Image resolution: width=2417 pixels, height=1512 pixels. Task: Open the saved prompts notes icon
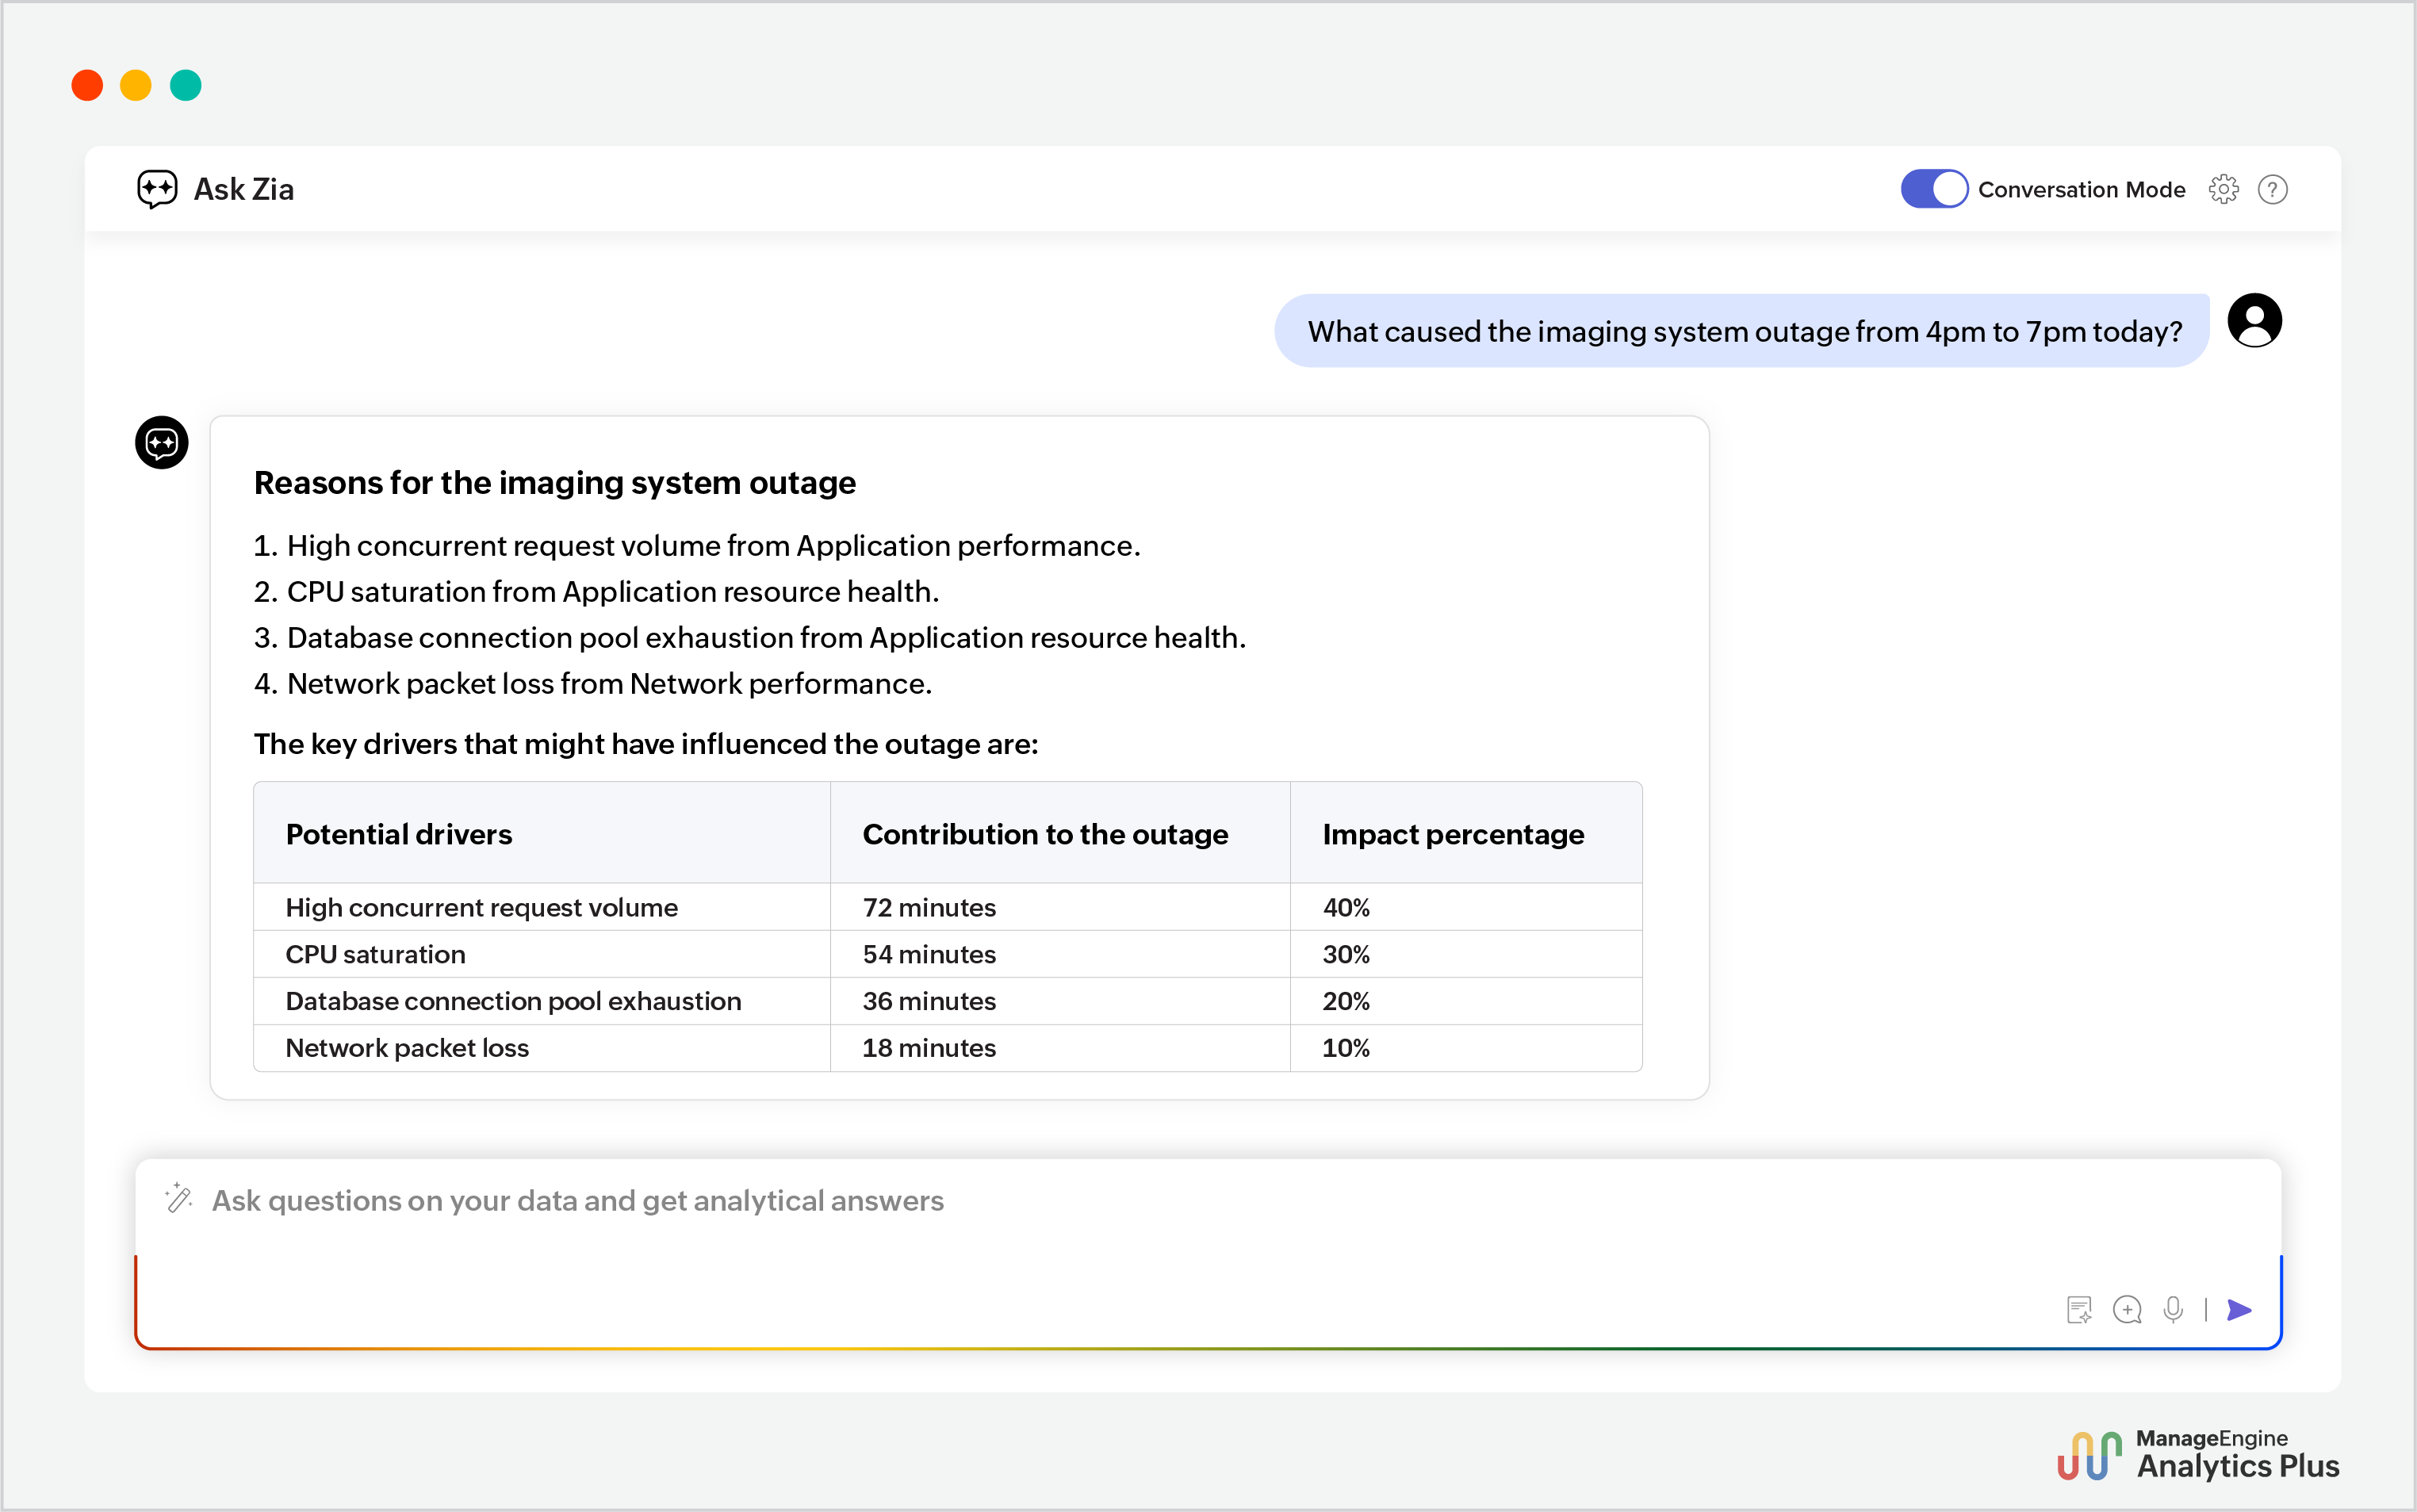(x=2079, y=1309)
